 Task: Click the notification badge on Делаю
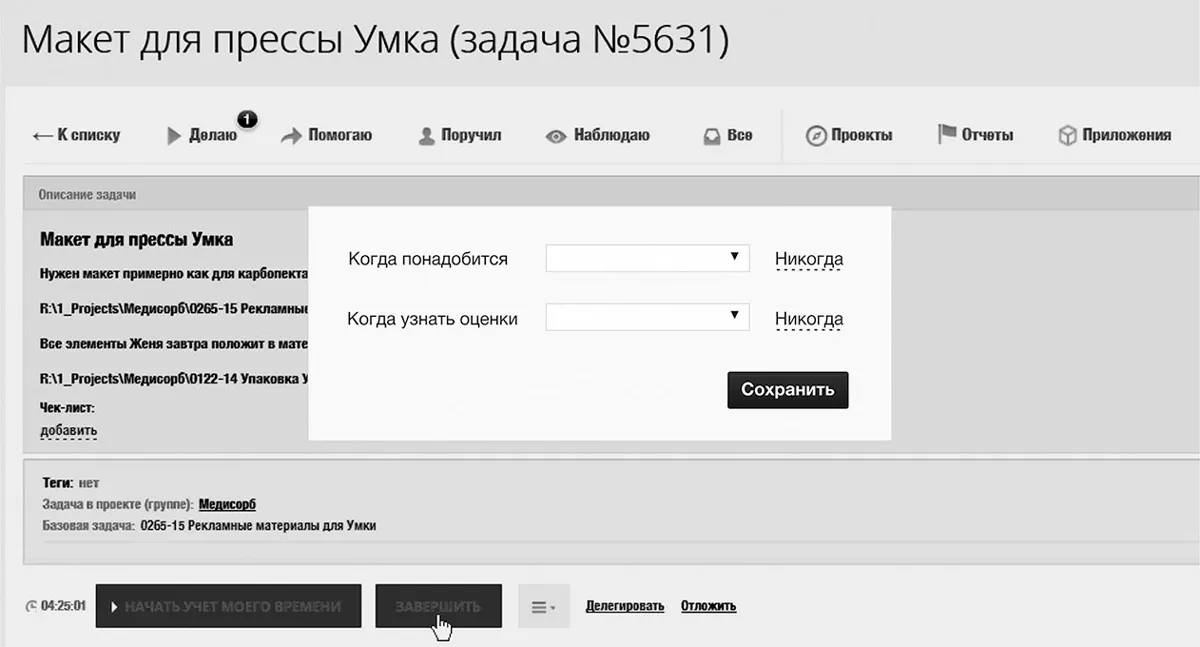247,120
